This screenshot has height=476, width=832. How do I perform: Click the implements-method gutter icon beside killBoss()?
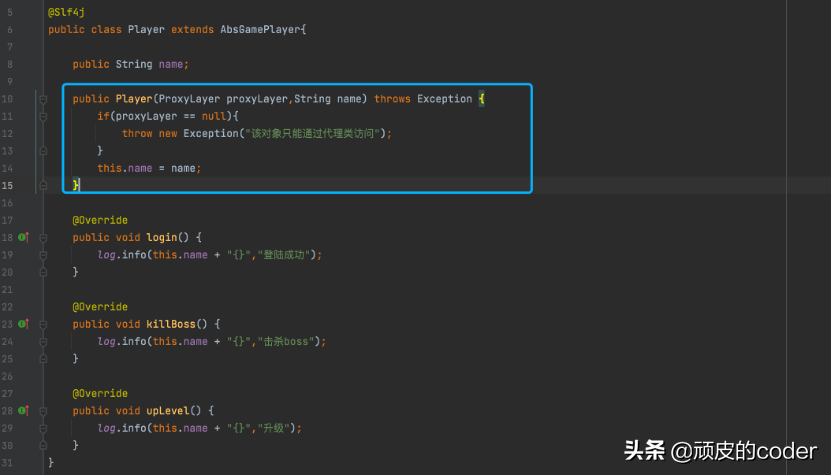click(22, 324)
